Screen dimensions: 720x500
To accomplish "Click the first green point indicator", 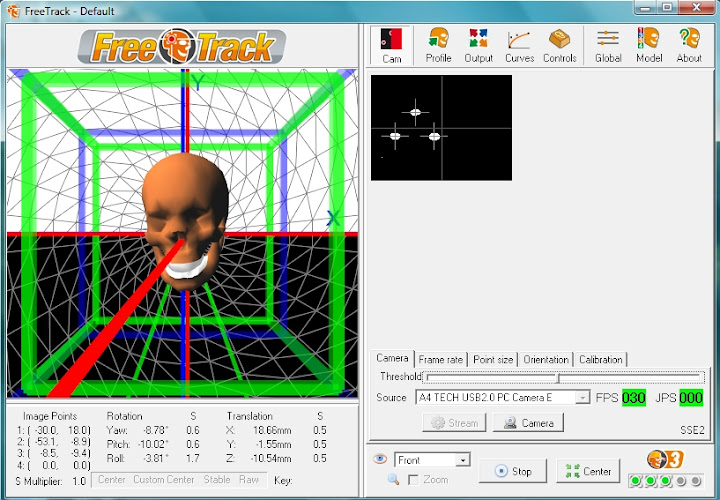I will (x=636, y=481).
